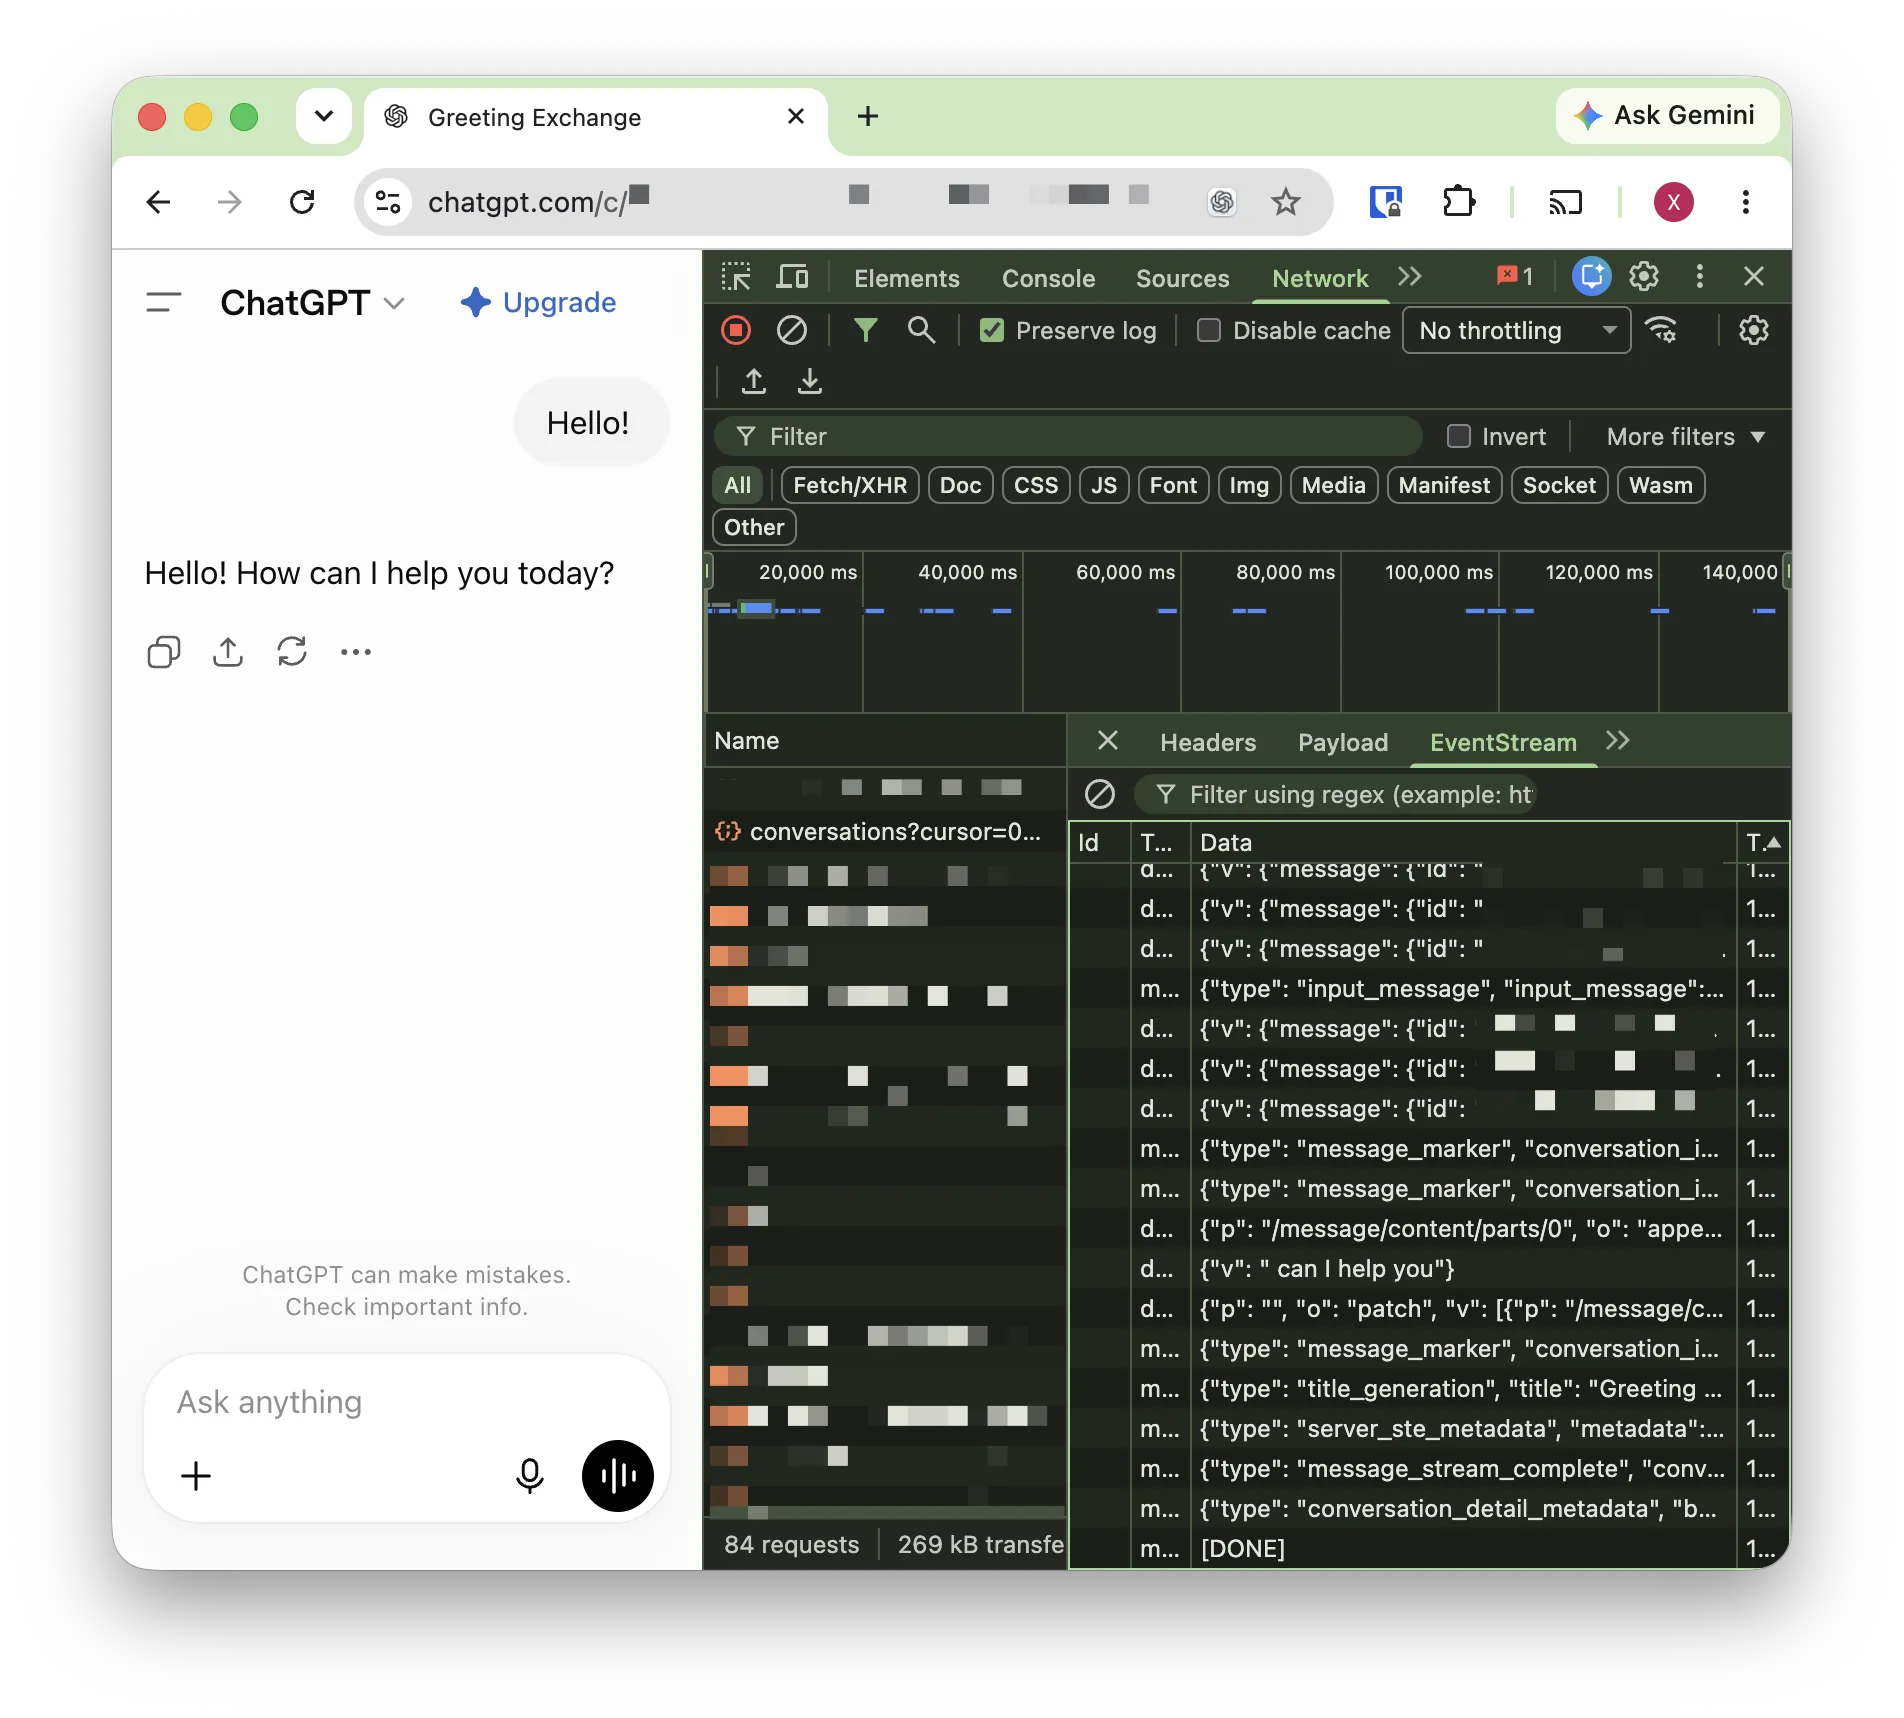This screenshot has height=1718, width=1904.
Task: Click the DevTools error count badge
Action: (1515, 277)
